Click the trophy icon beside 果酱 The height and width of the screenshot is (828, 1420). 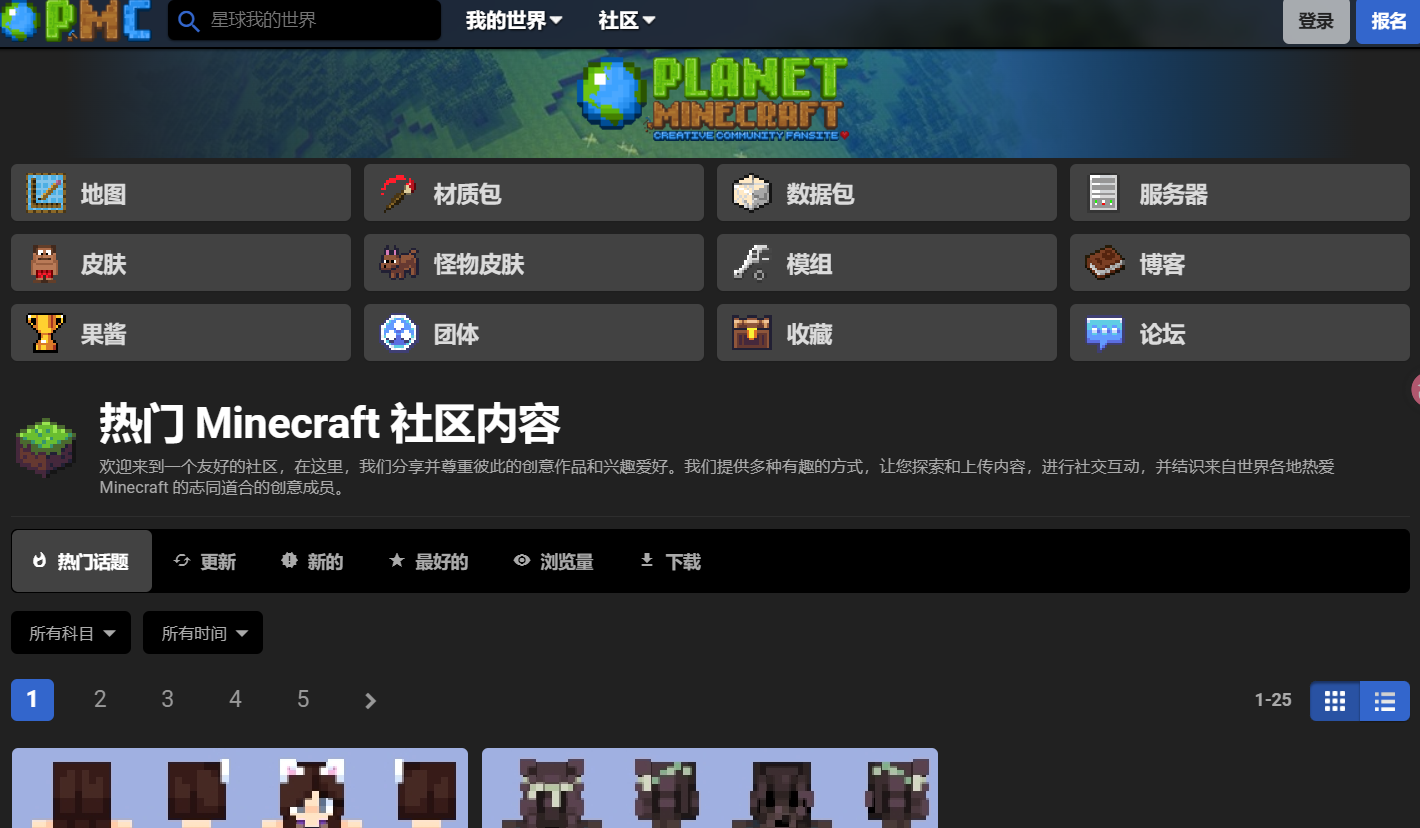click(x=45, y=333)
